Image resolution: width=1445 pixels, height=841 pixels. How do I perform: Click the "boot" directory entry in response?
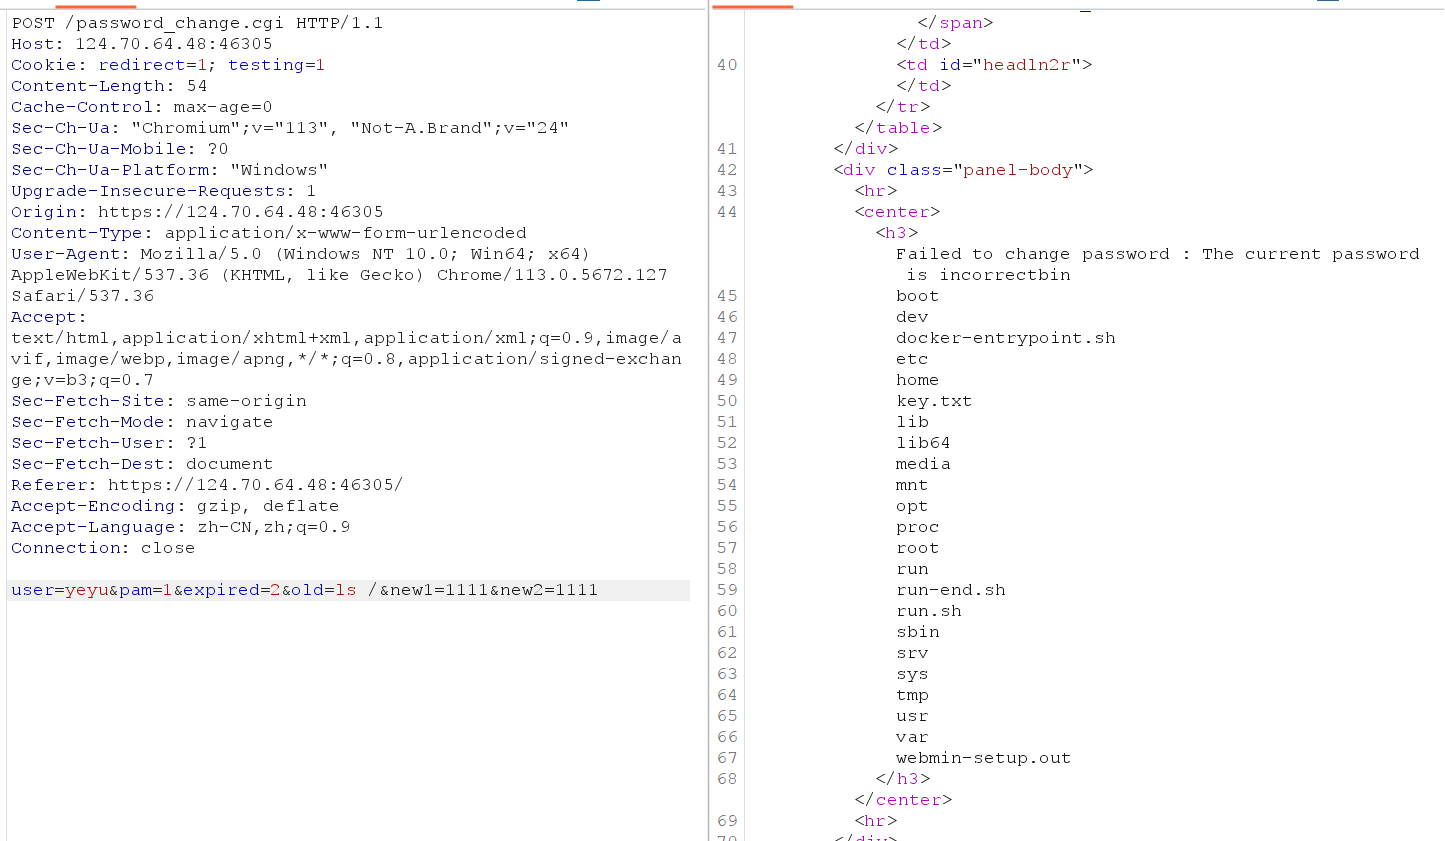[917, 296]
